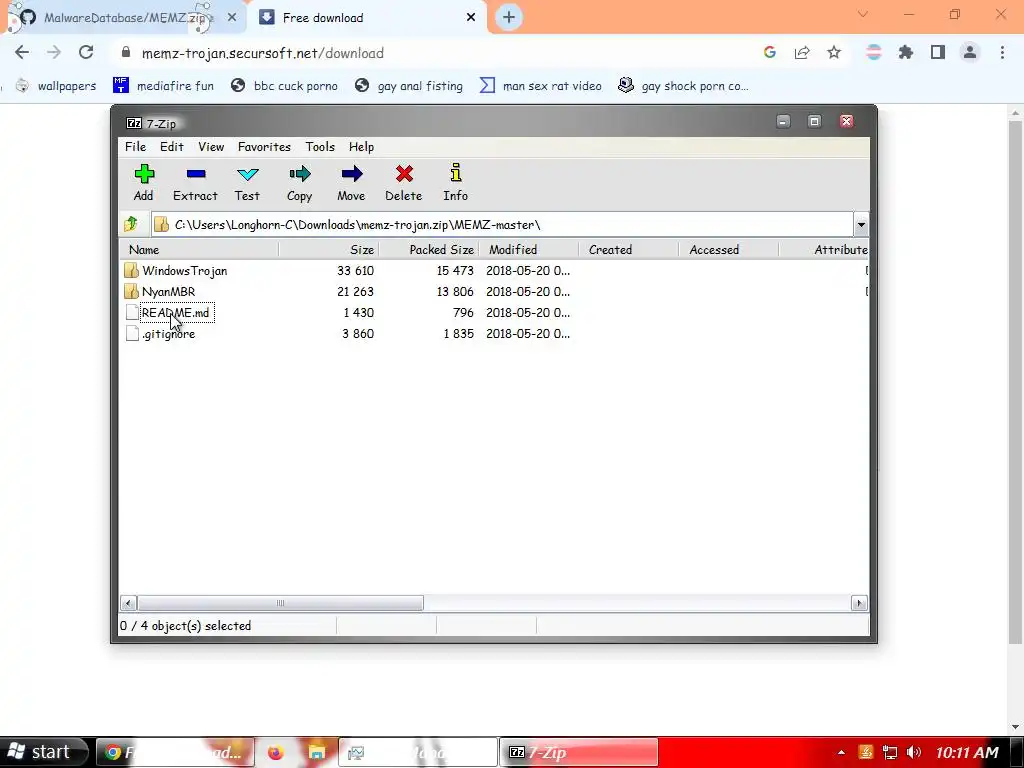
Task: Expand the tab search chevron
Action: (x=863, y=14)
